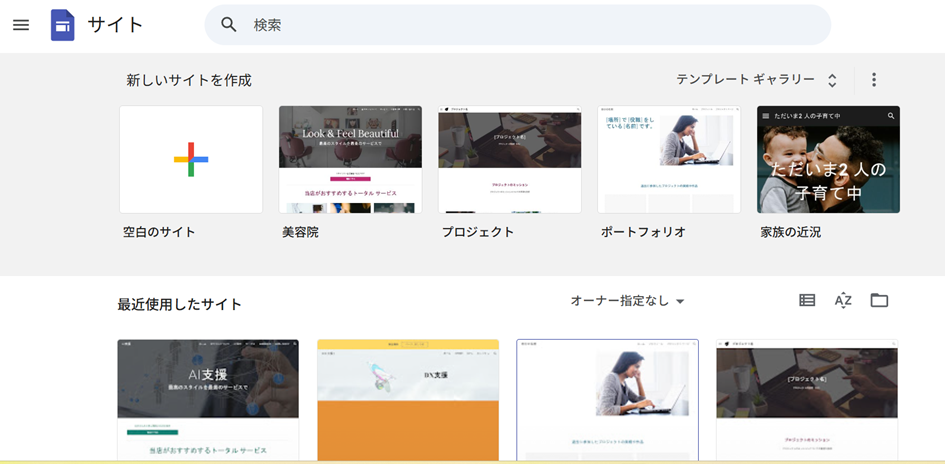Open the three-dot more options menu
The height and width of the screenshot is (464, 945).
pyautogui.click(x=873, y=80)
